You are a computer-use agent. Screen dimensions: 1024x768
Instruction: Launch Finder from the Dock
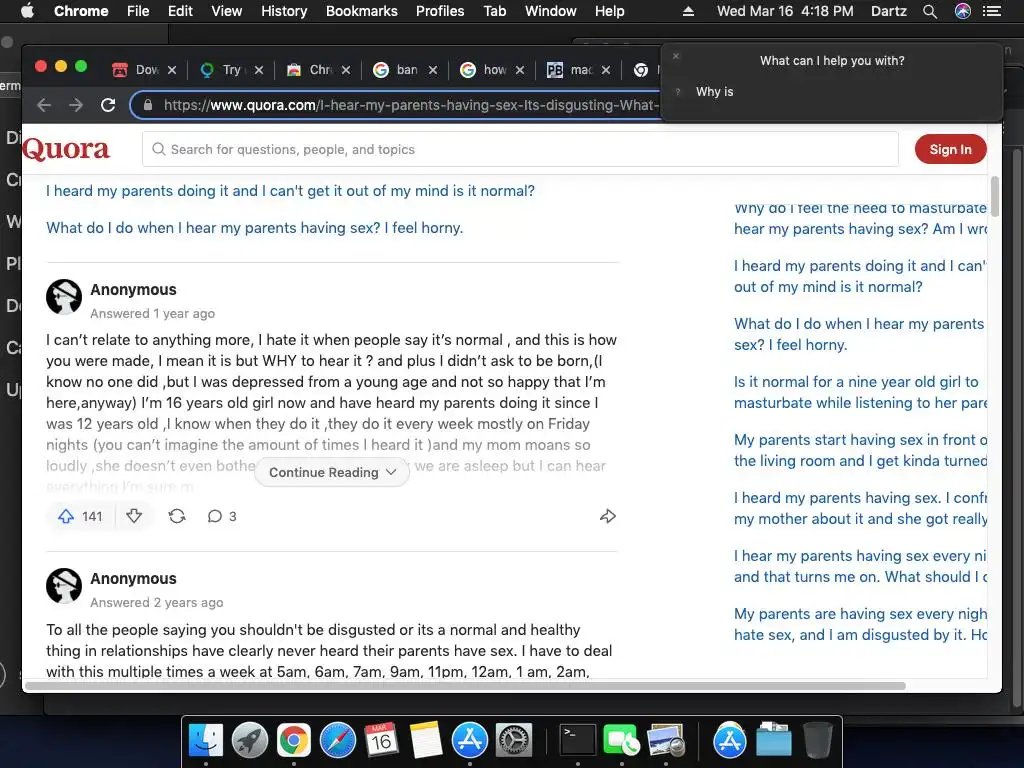206,741
